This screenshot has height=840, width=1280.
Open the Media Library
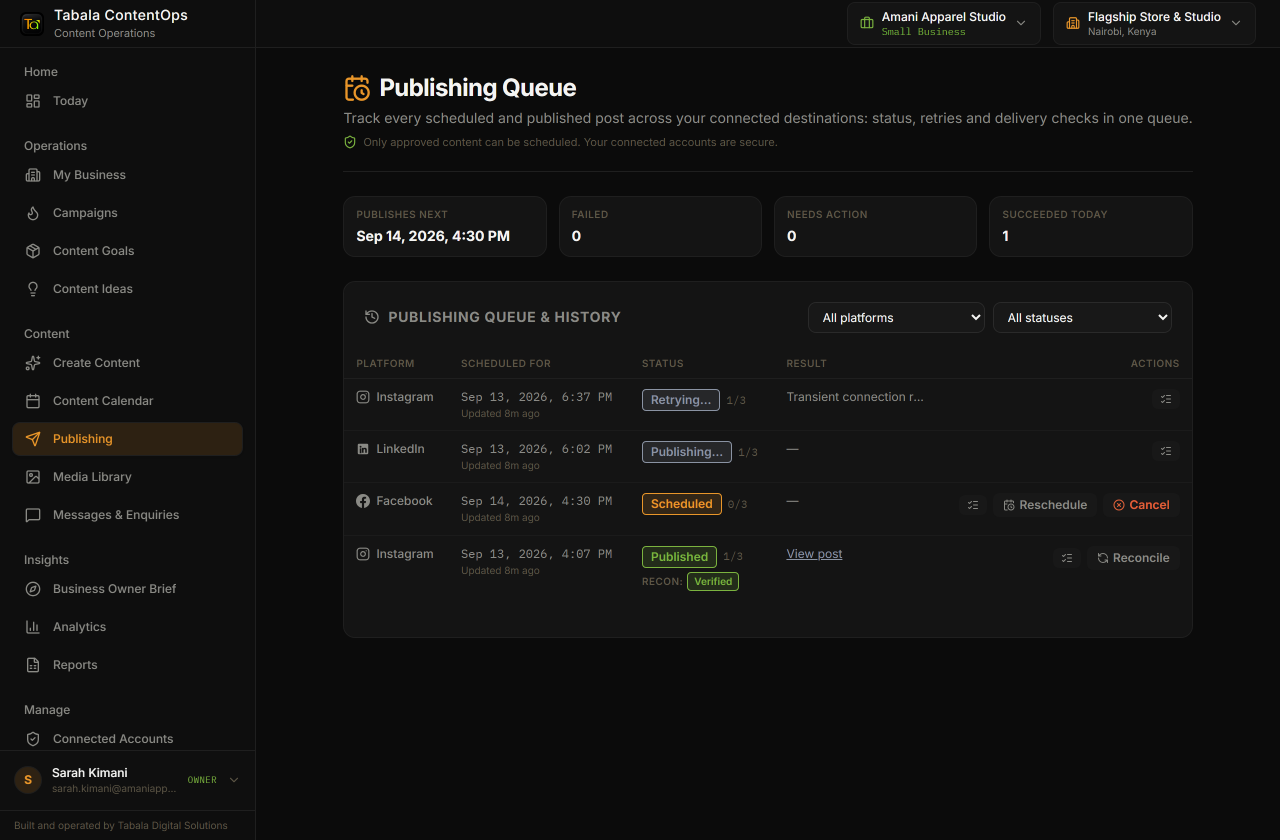click(x=127, y=477)
